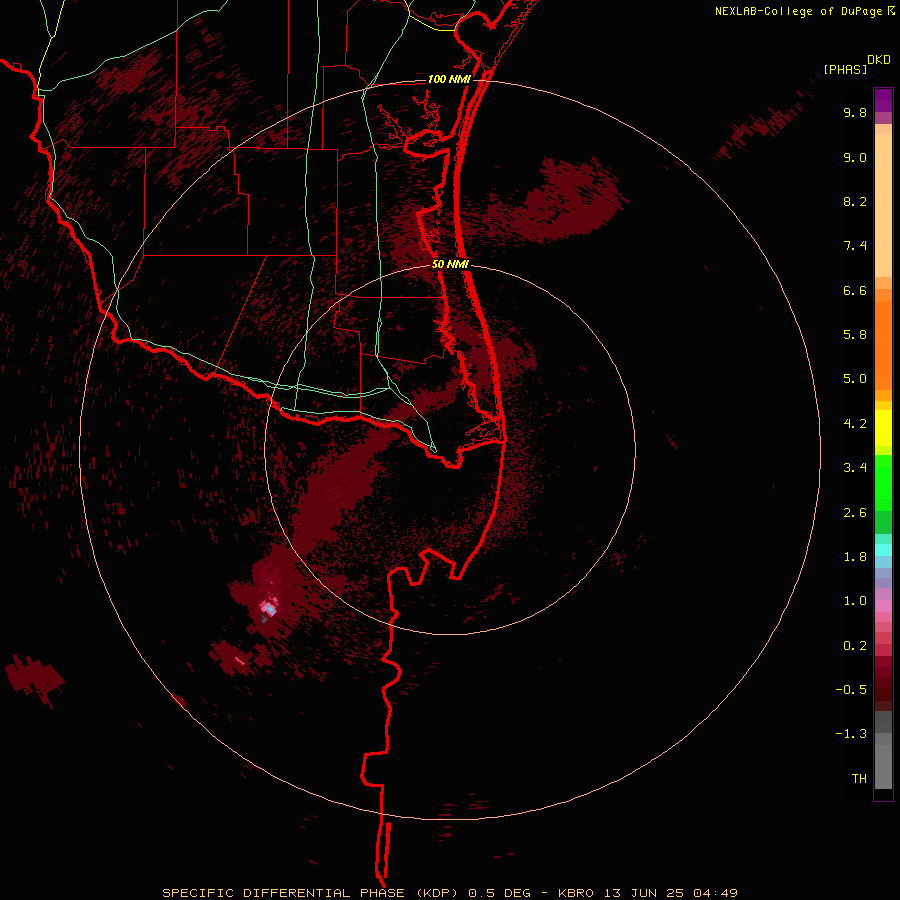
Task: Click the pink segment of the color bar
Action: (883, 606)
